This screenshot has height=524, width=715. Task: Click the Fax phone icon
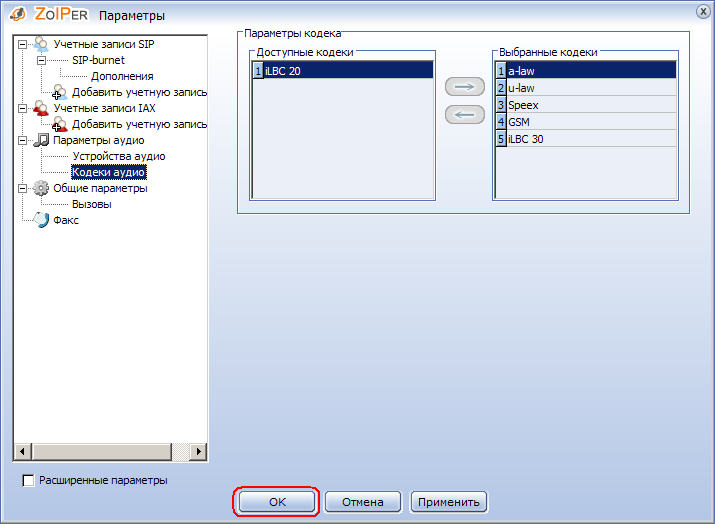(41, 220)
